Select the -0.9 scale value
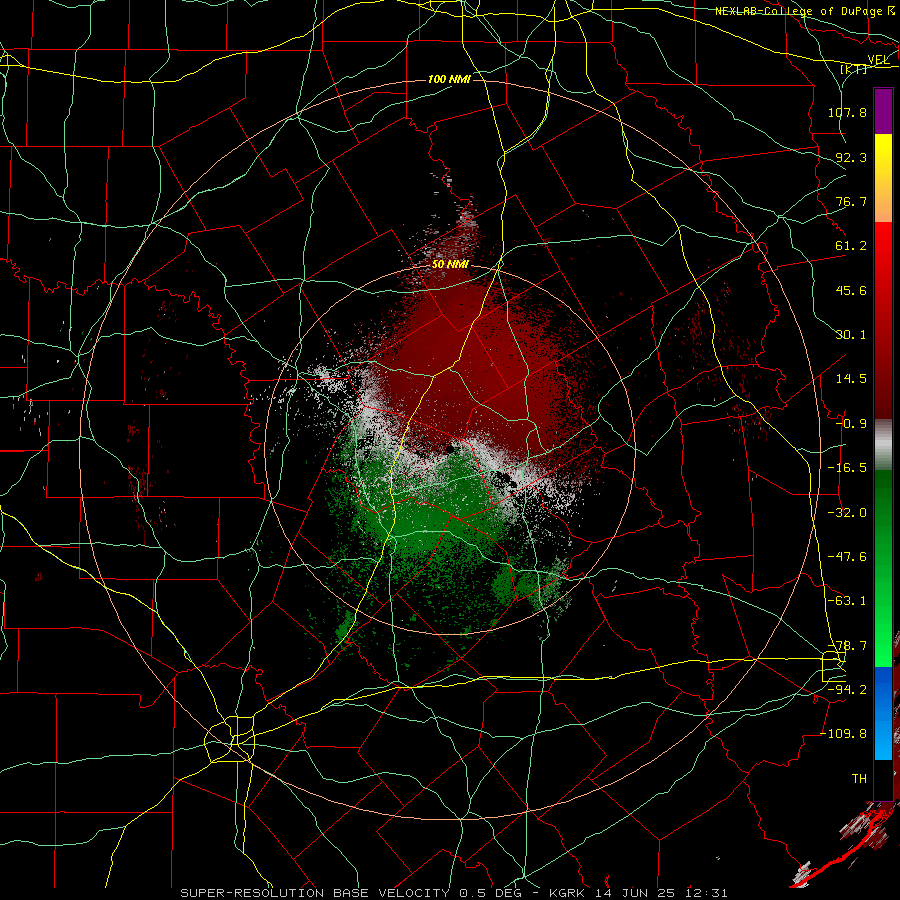The height and width of the screenshot is (900, 900). pyautogui.click(x=851, y=424)
